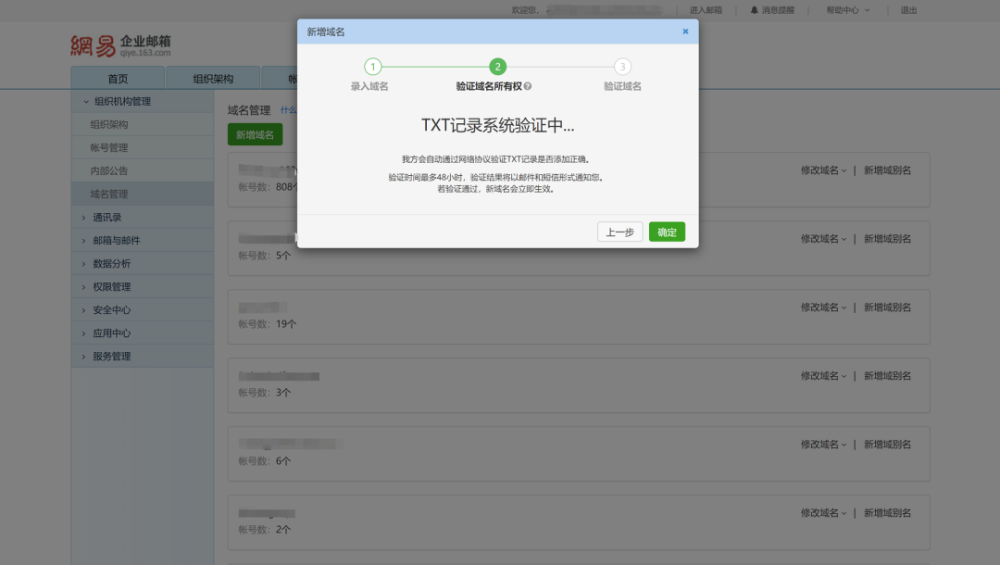Open the 帮助中心 dropdown menu
1000x565 pixels.
[x=848, y=10]
